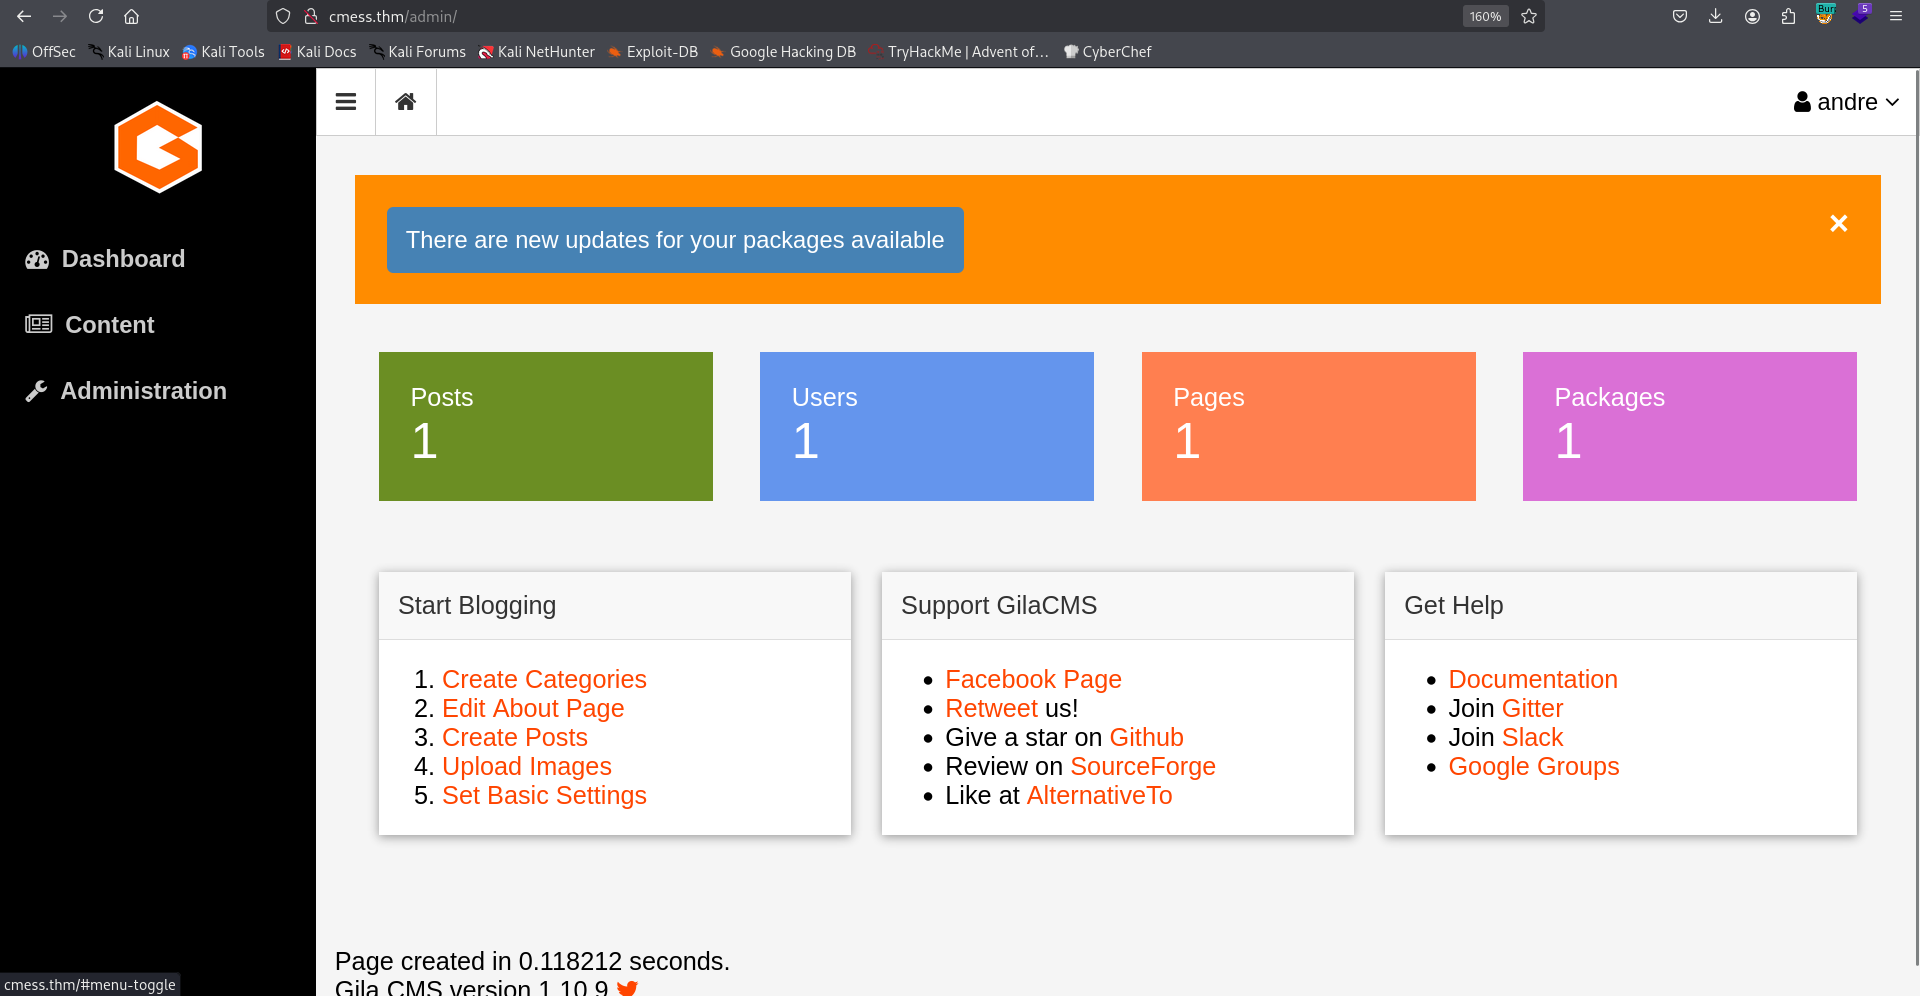Expand the Administration sidebar menu

coord(143,391)
